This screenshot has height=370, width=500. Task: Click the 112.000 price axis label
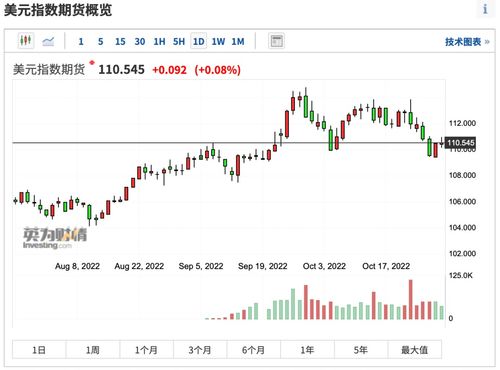point(462,123)
